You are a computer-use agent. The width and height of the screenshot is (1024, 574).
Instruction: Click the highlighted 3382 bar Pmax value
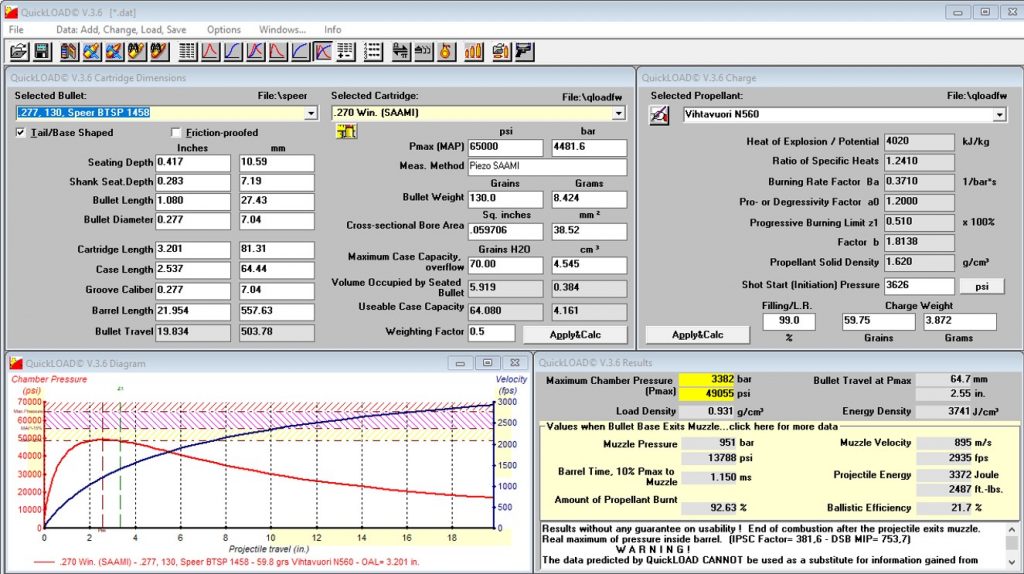(x=707, y=379)
